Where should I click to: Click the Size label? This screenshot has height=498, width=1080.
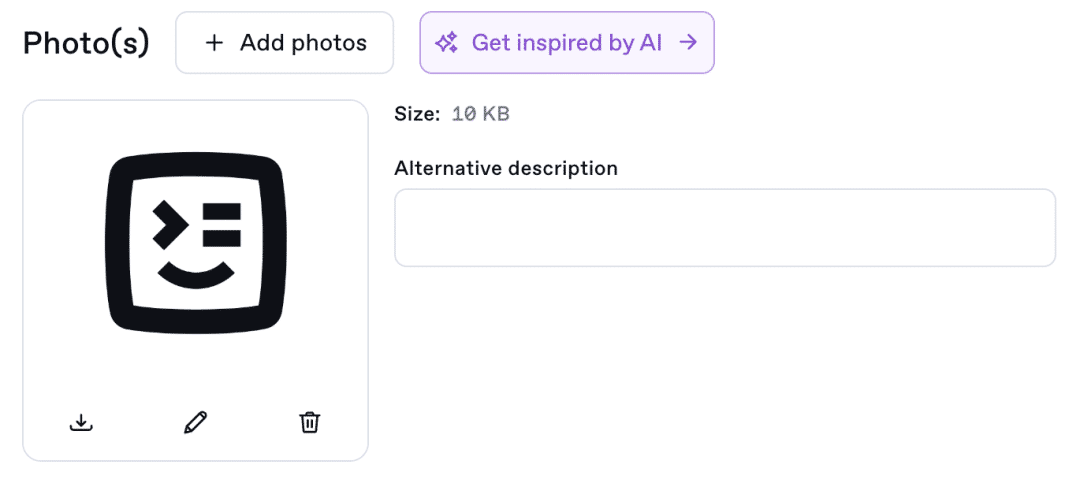417,114
